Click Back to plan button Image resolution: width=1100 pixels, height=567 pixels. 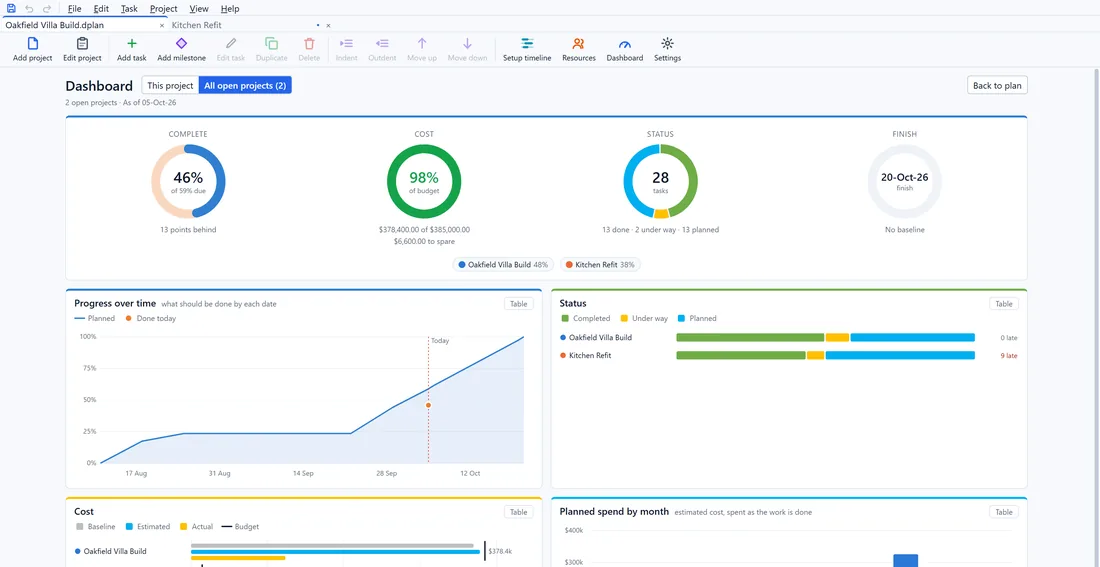click(x=997, y=86)
